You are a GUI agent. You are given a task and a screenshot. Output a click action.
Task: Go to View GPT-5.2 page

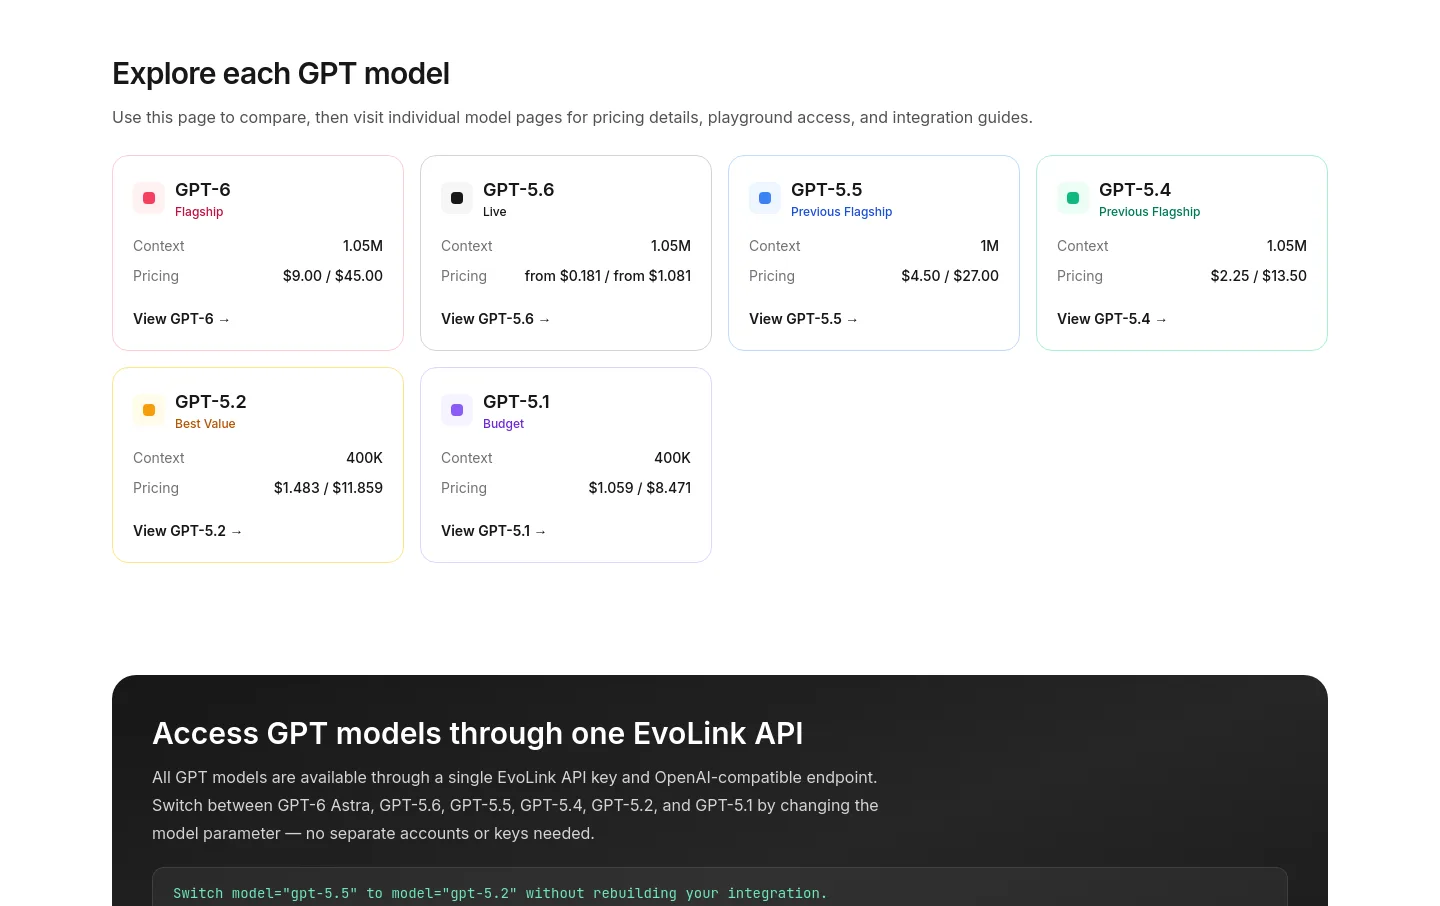click(187, 531)
